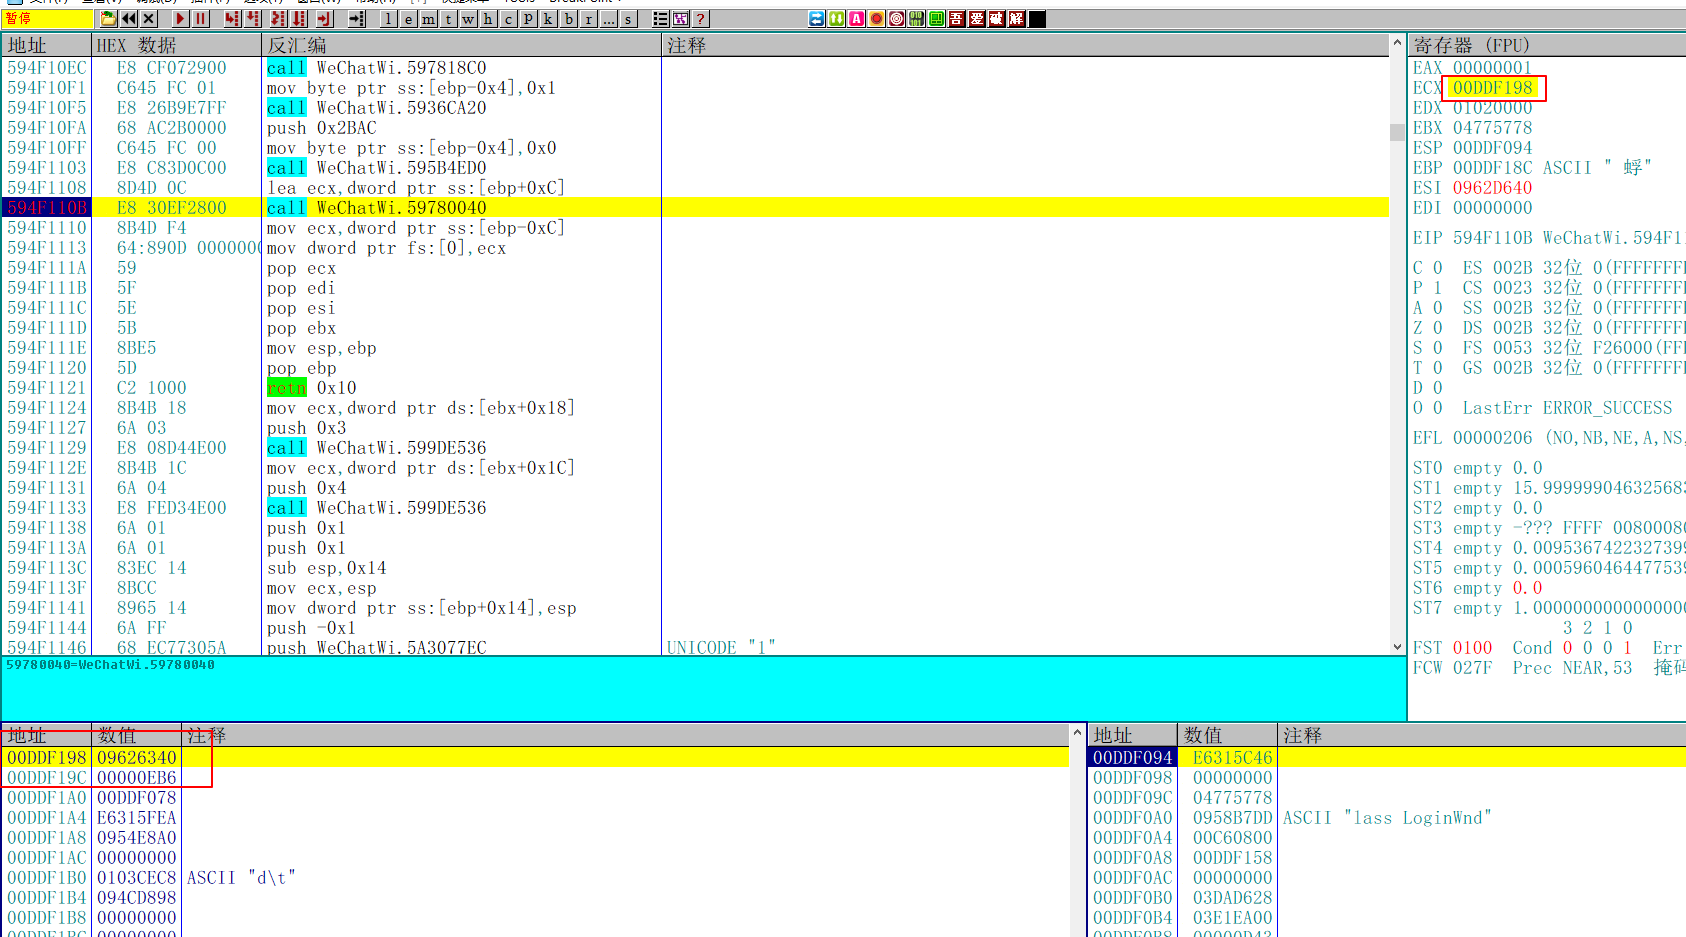Open debugging options list icon
This screenshot has width=1686, height=937.
(x=661, y=19)
